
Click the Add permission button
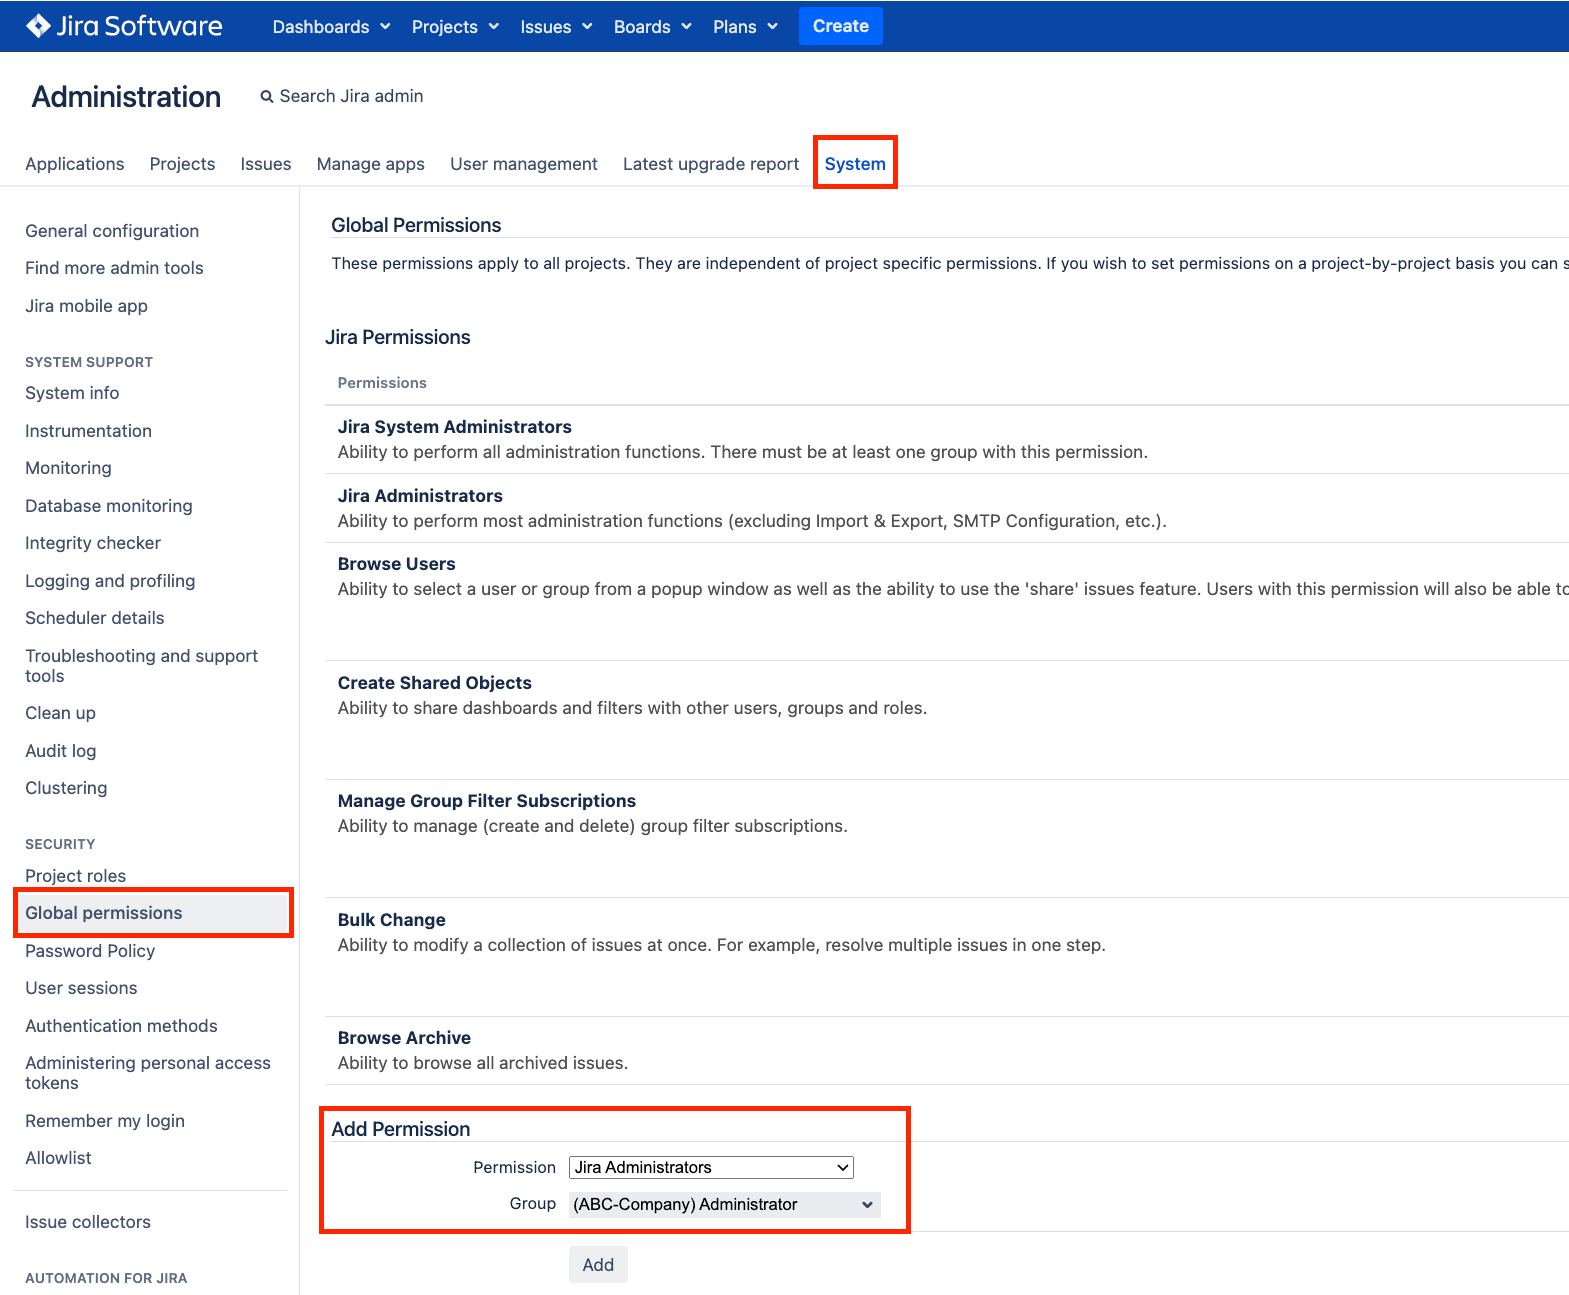598,1265
